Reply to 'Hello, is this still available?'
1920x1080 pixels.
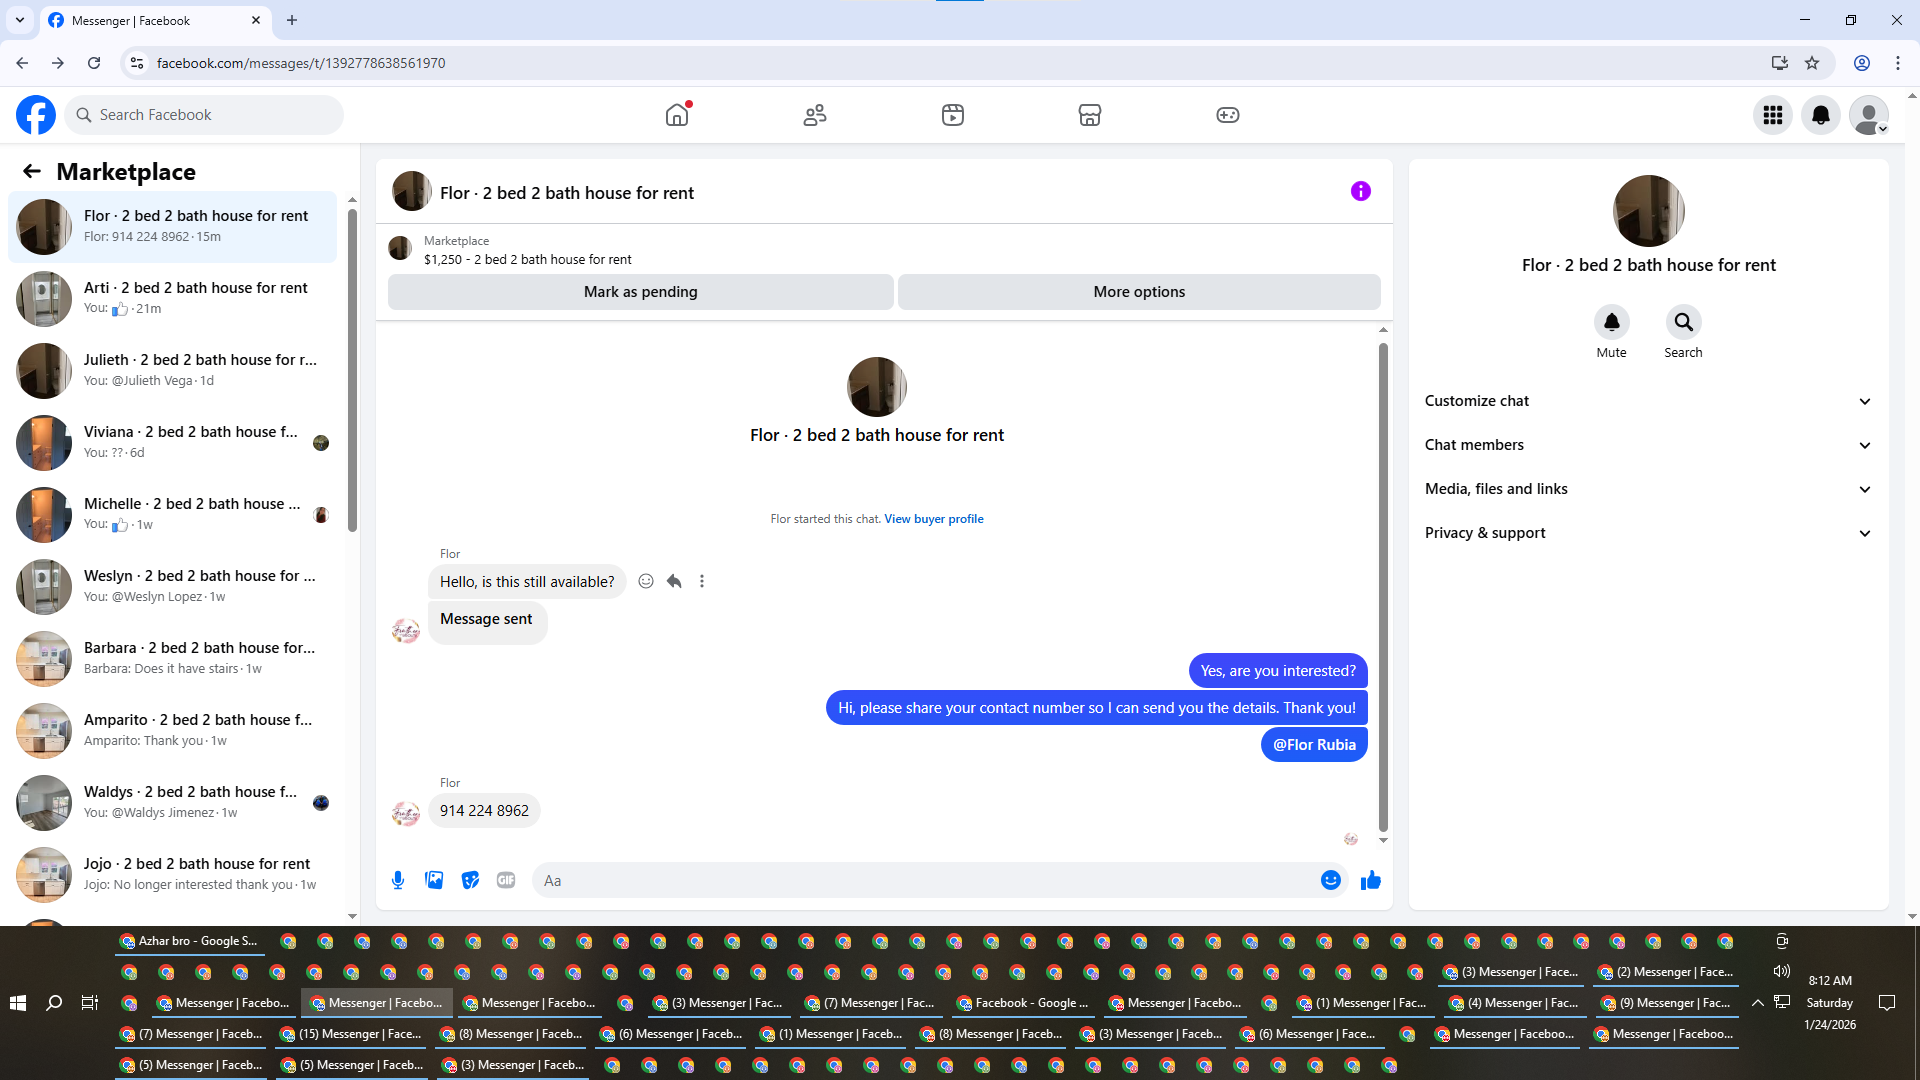point(674,581)
